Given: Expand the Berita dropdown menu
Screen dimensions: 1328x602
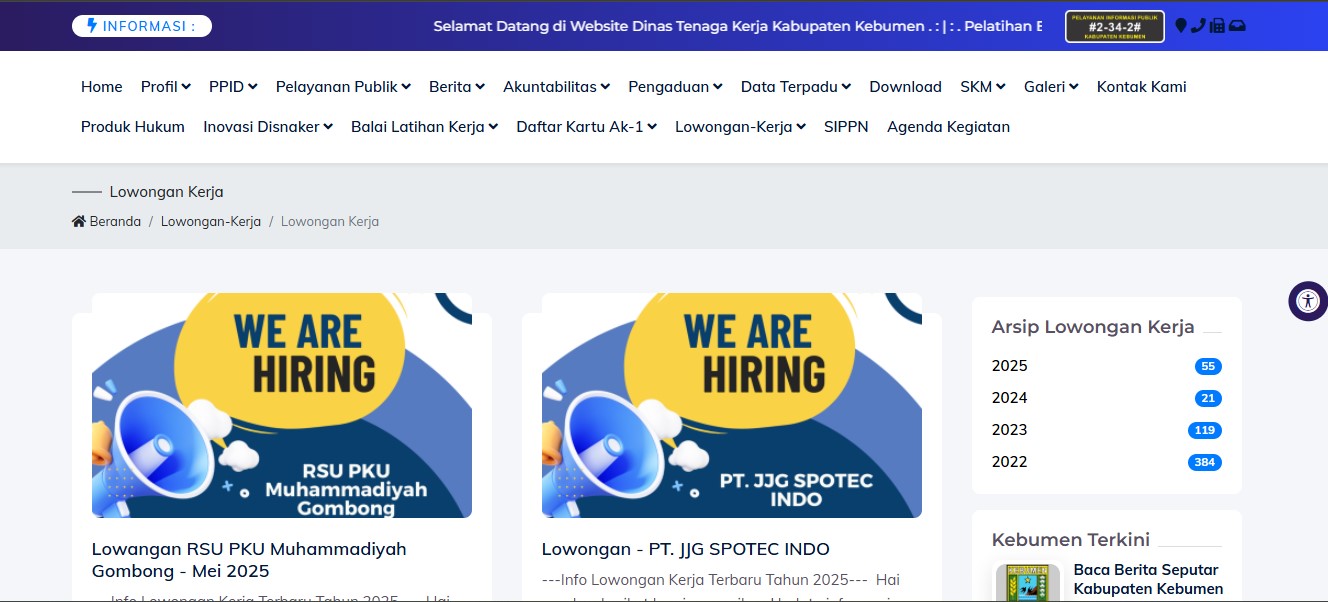Looking at the screenshot, I should pyautogui.click(x=457, y=87).
